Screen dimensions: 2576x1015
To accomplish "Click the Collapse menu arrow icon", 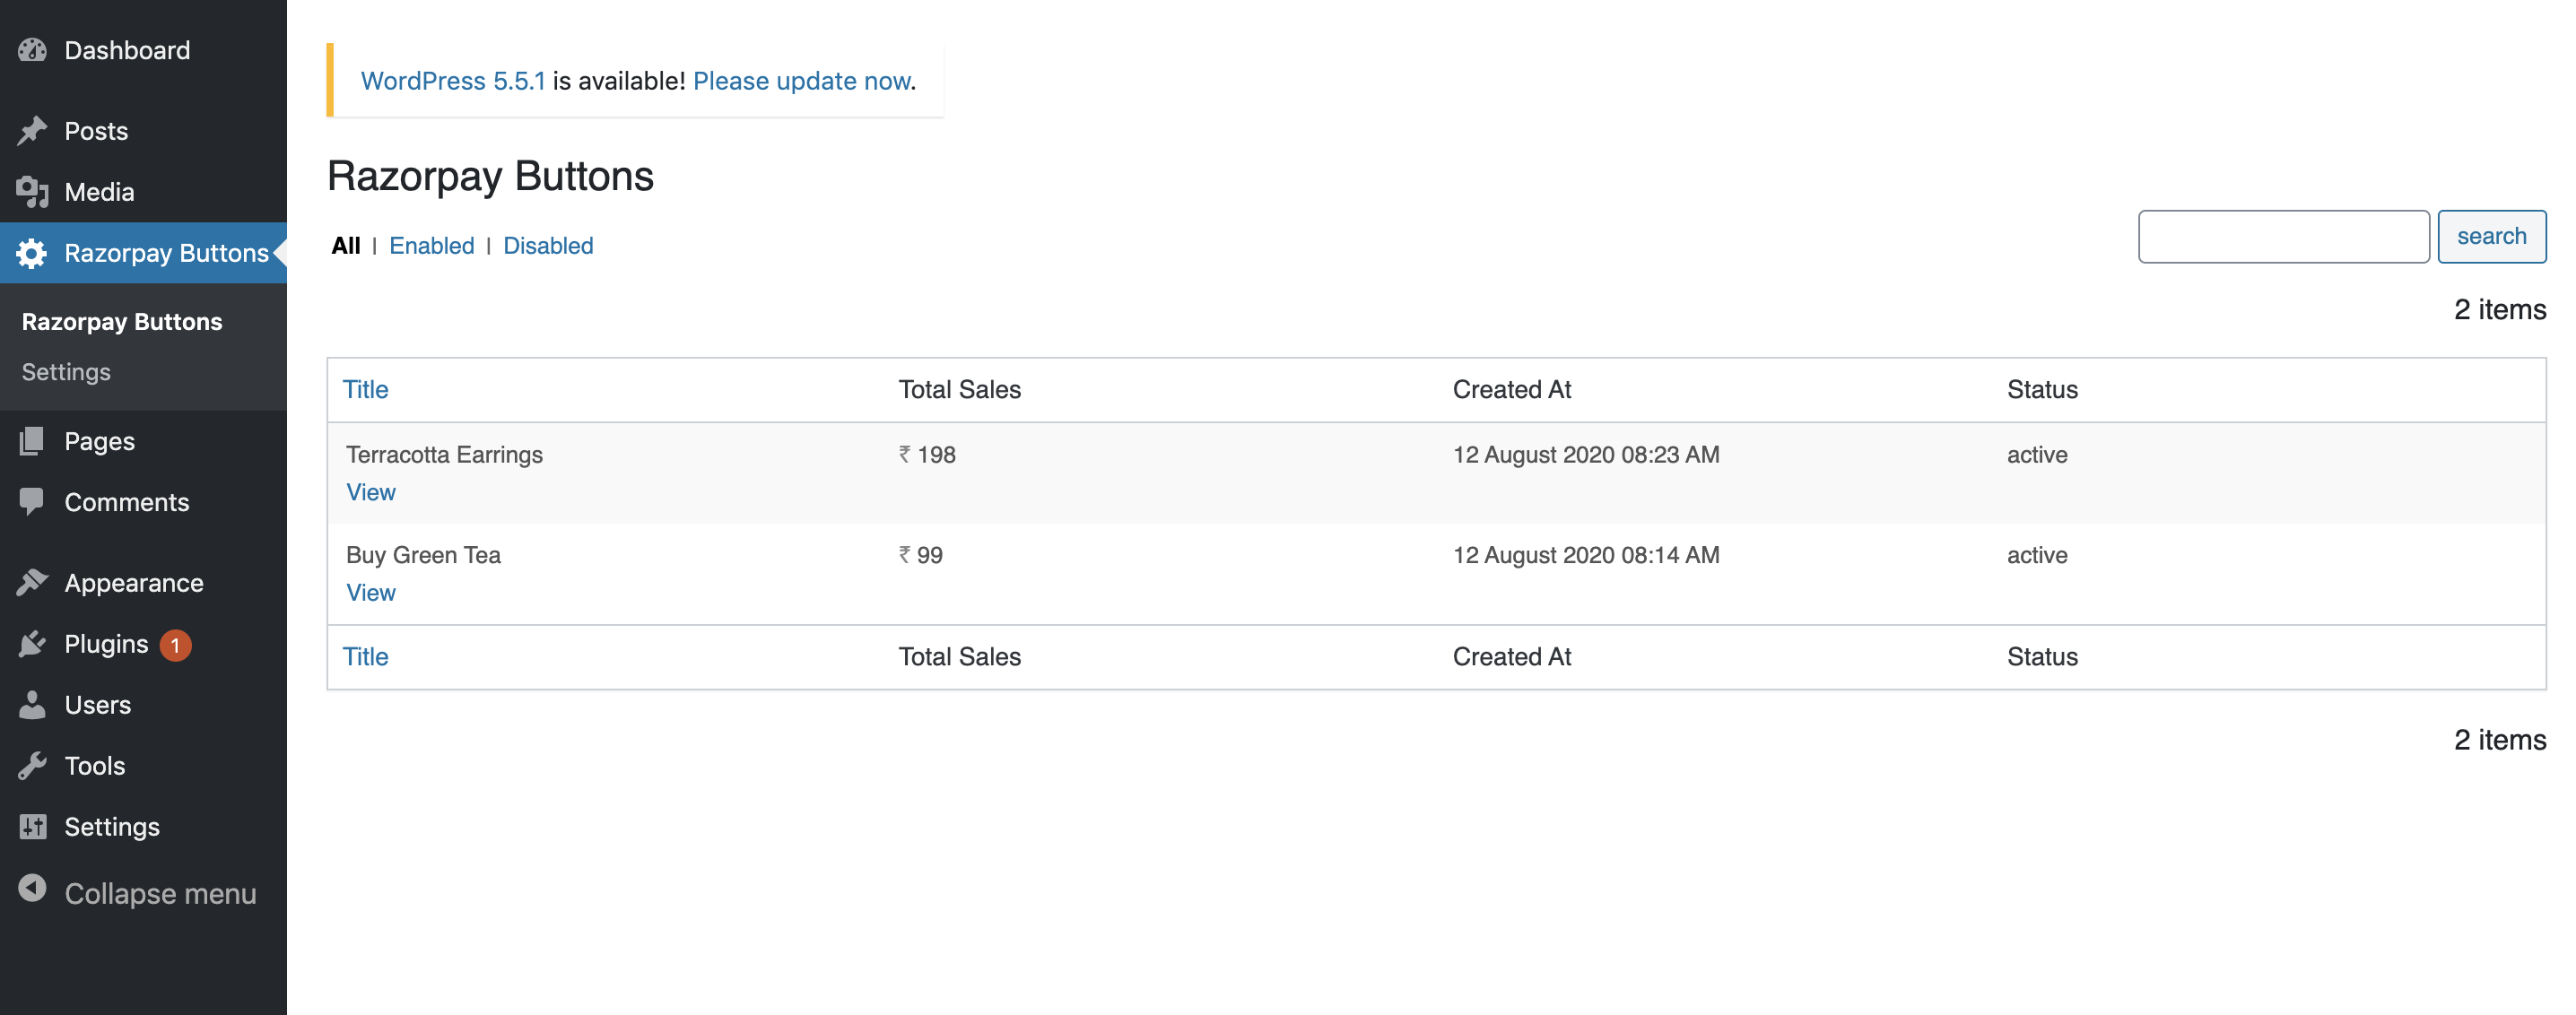I will click(x=32, y=888).
